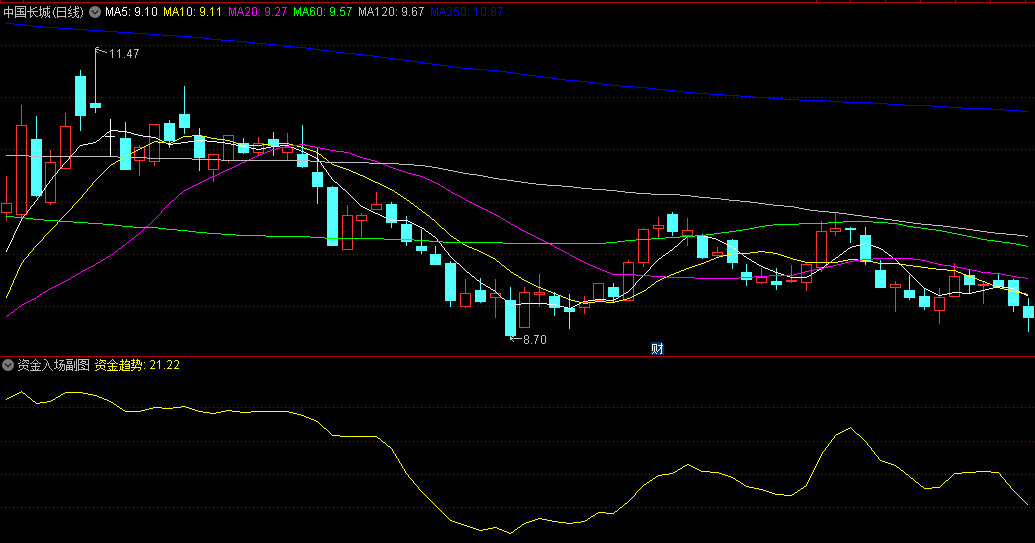
Task: Click the MA120: 9.67 label
Action: [391, 12]
